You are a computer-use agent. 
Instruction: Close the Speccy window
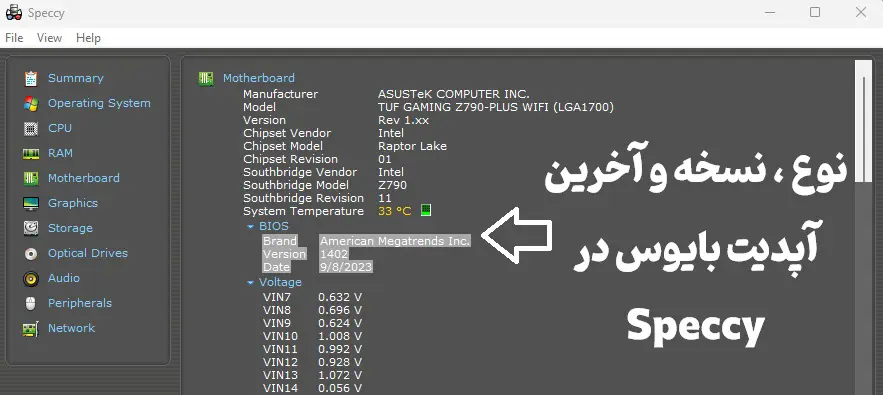click(x=860, y=12)
